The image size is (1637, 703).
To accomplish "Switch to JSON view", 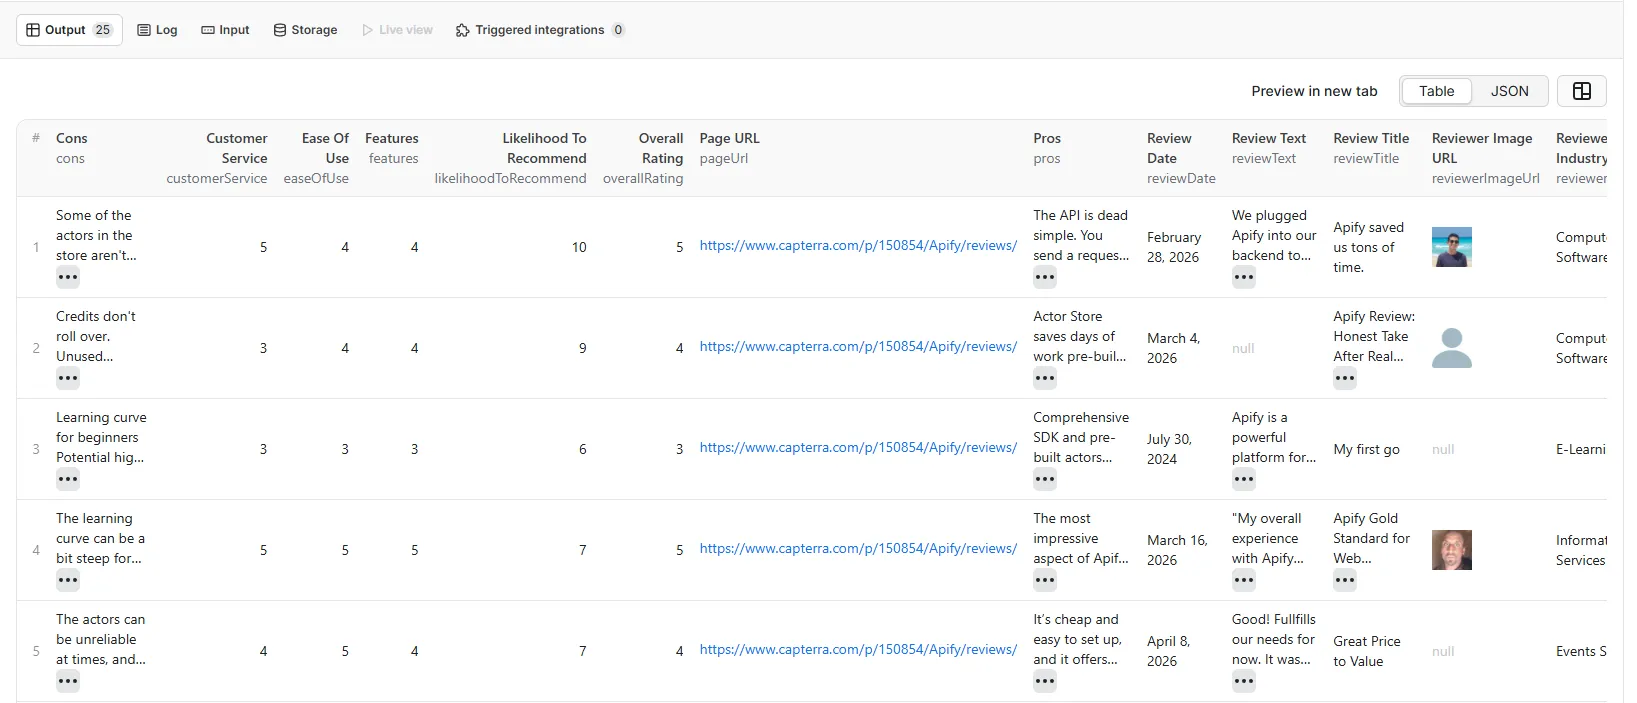I will pyautogui.click(x=1509, y=91).
